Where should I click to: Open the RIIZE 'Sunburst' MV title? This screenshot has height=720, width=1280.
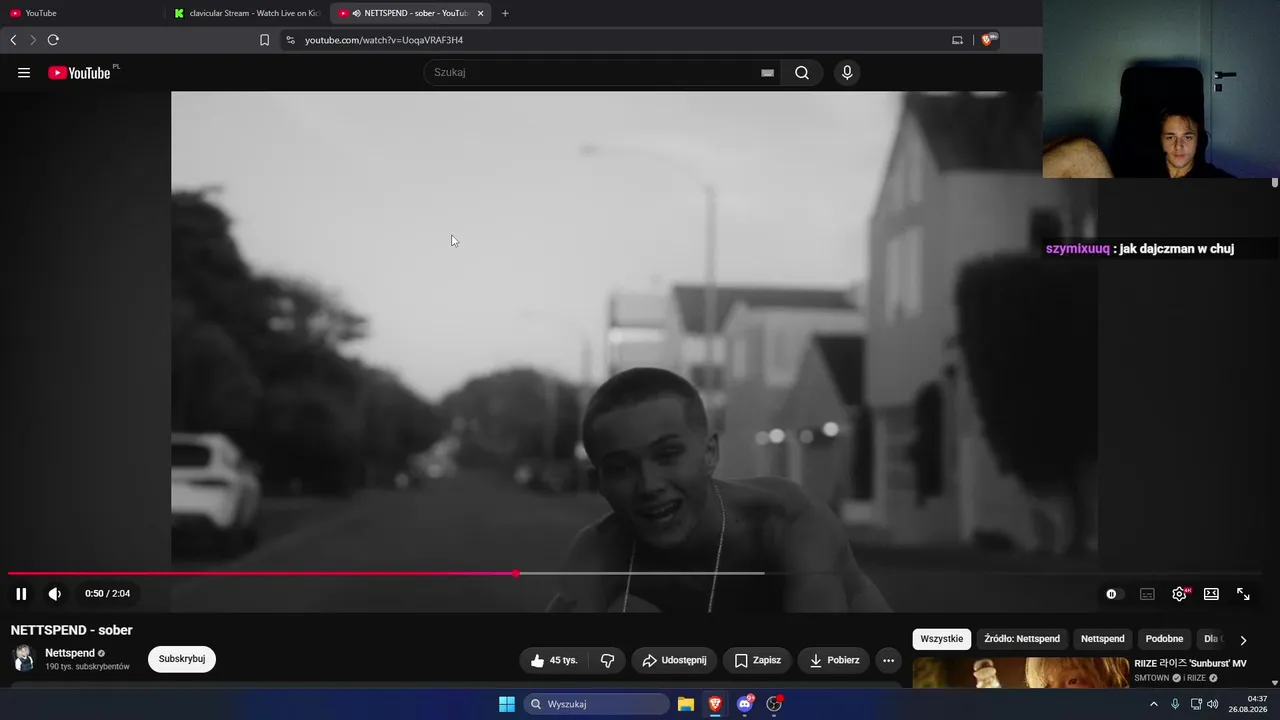1190,664
